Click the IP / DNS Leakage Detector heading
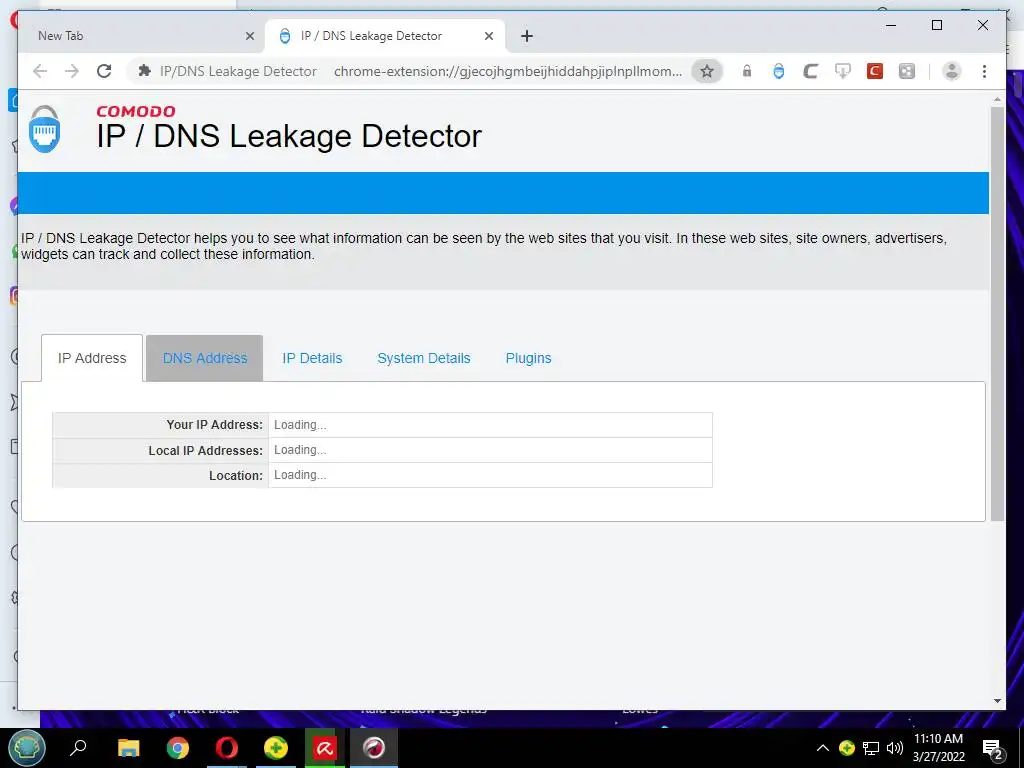1024x768 pixels. (289, 136)
